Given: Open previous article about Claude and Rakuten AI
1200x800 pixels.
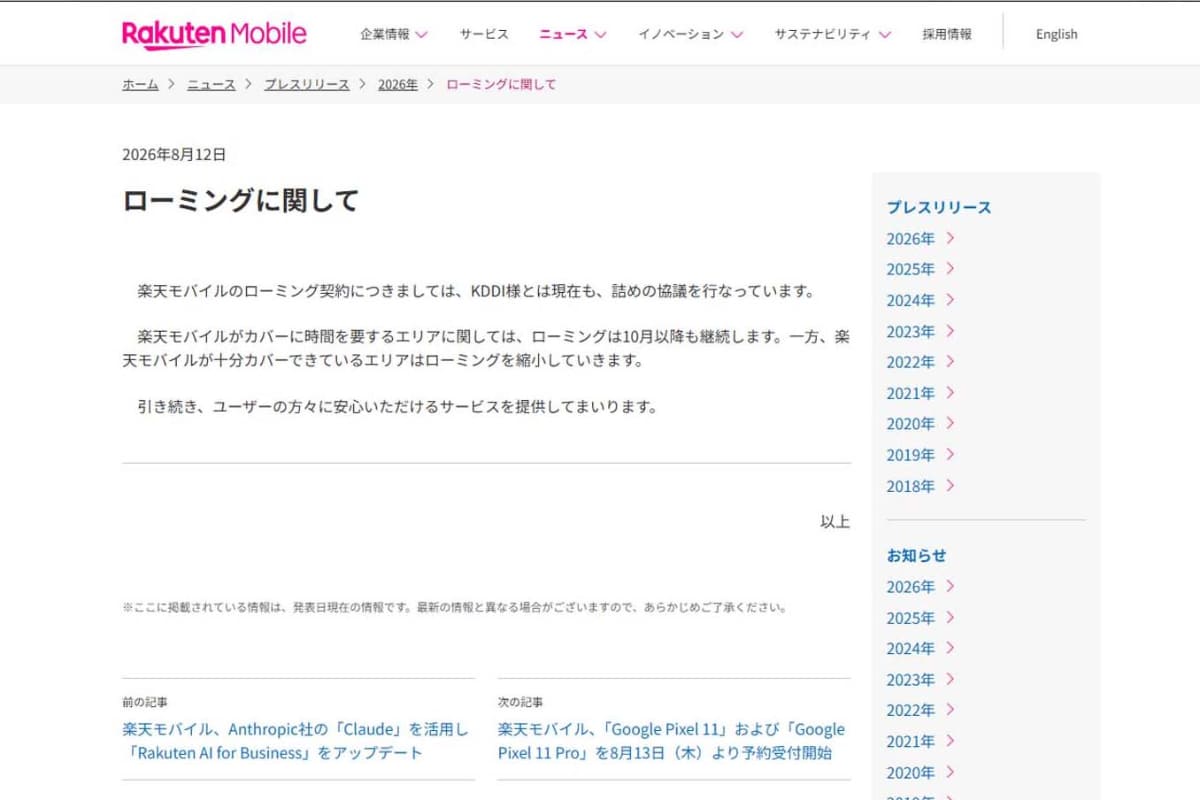Looking at the screenshot, I should click(296, 741).
